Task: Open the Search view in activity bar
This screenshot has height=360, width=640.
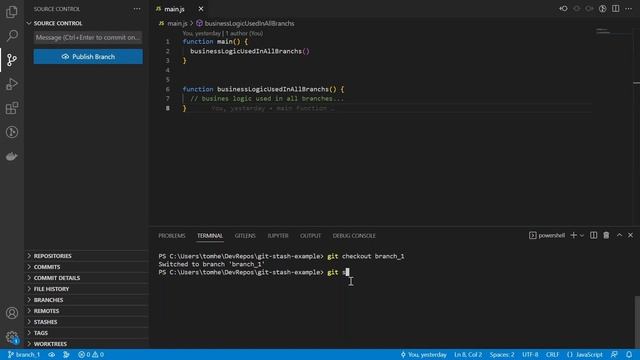Action: click(12, 36)
